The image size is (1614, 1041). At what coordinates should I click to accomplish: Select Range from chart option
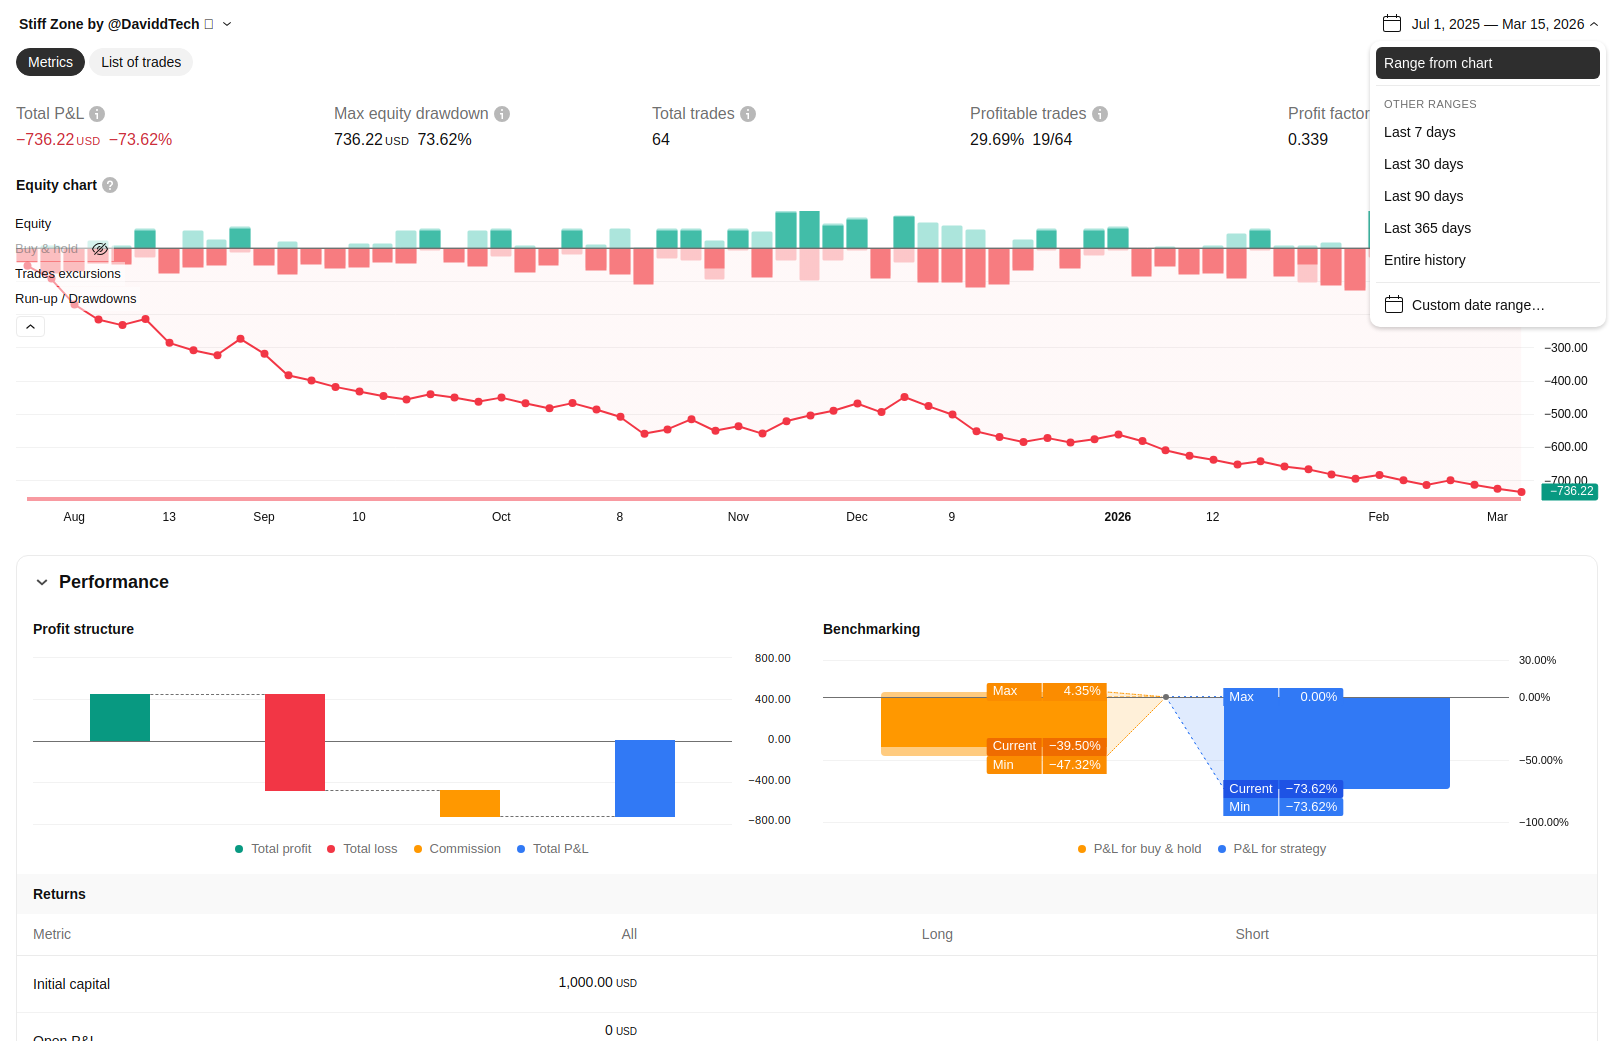(1487, 63)
